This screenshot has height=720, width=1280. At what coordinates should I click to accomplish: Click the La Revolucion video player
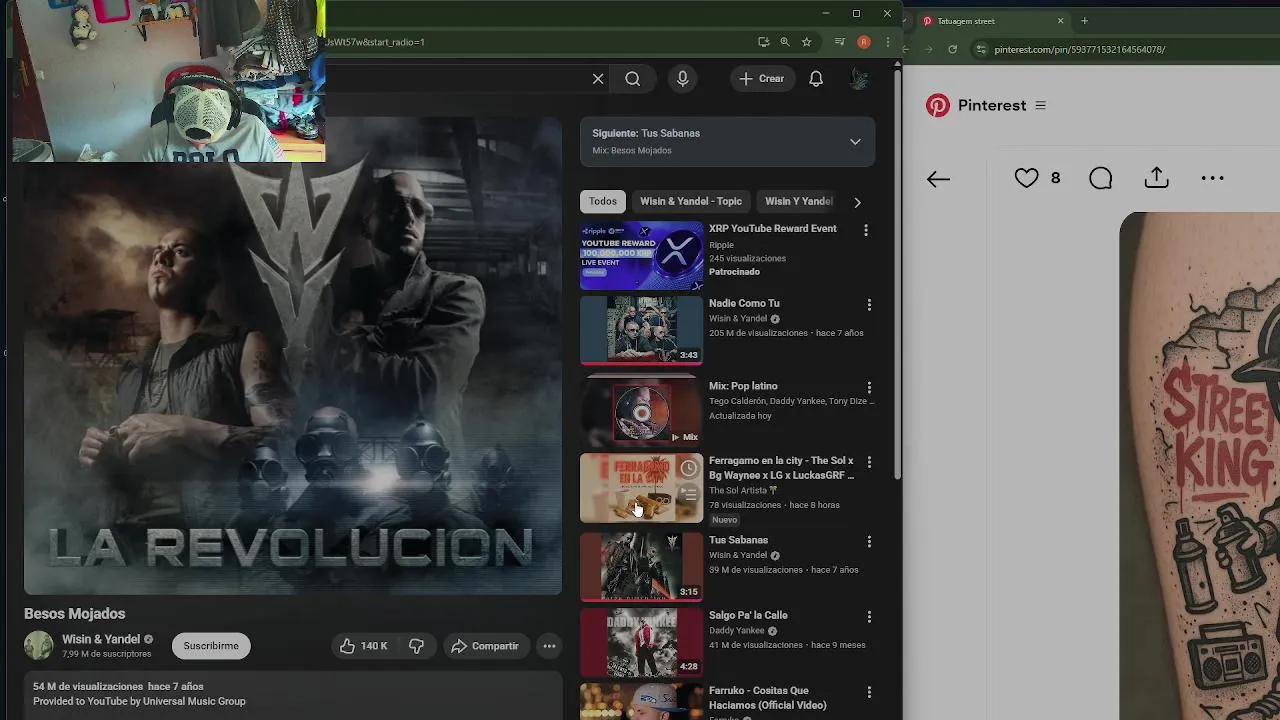(293, 356)
